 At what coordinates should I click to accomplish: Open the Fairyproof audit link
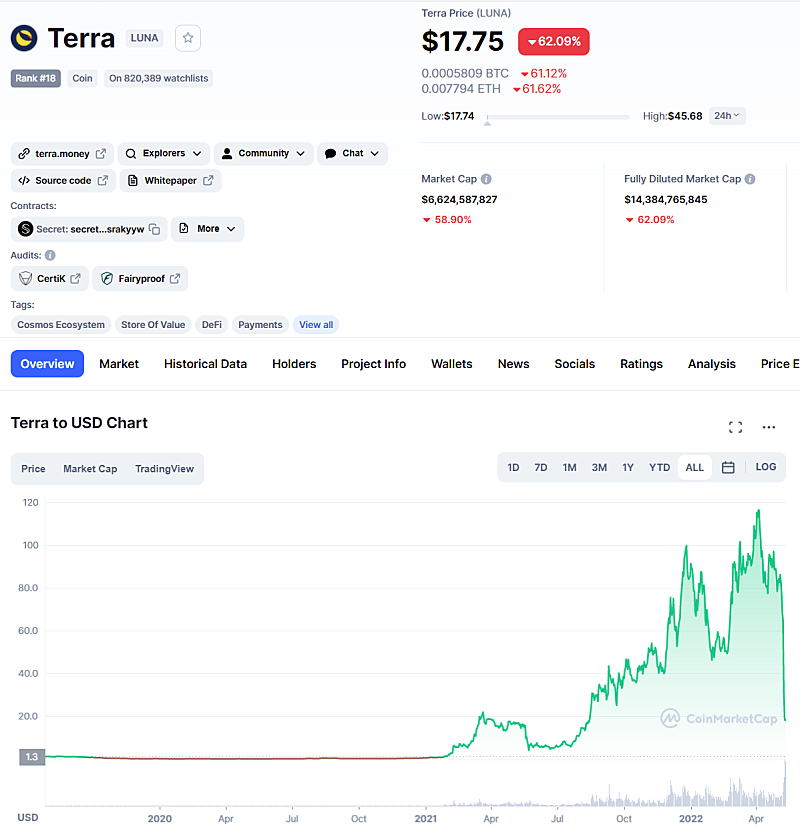(x=140, y=278)
